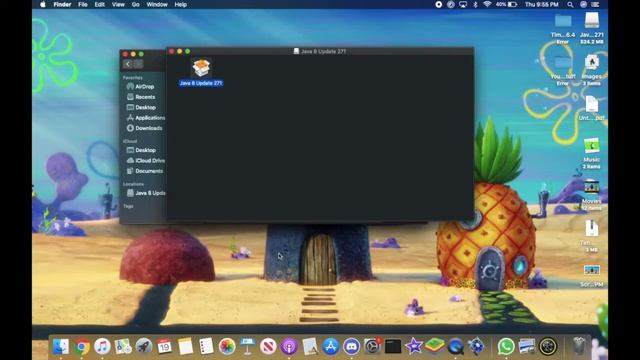The width and height of the screenshot is (640, 360).
Task: Open Reminders from the Dock
Action: [206, 347]
